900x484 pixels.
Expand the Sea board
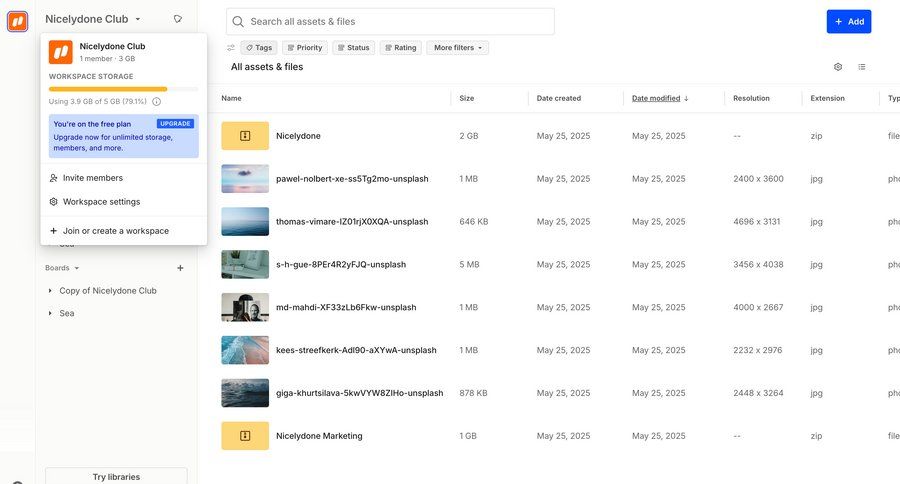click(x=50, y=313)
